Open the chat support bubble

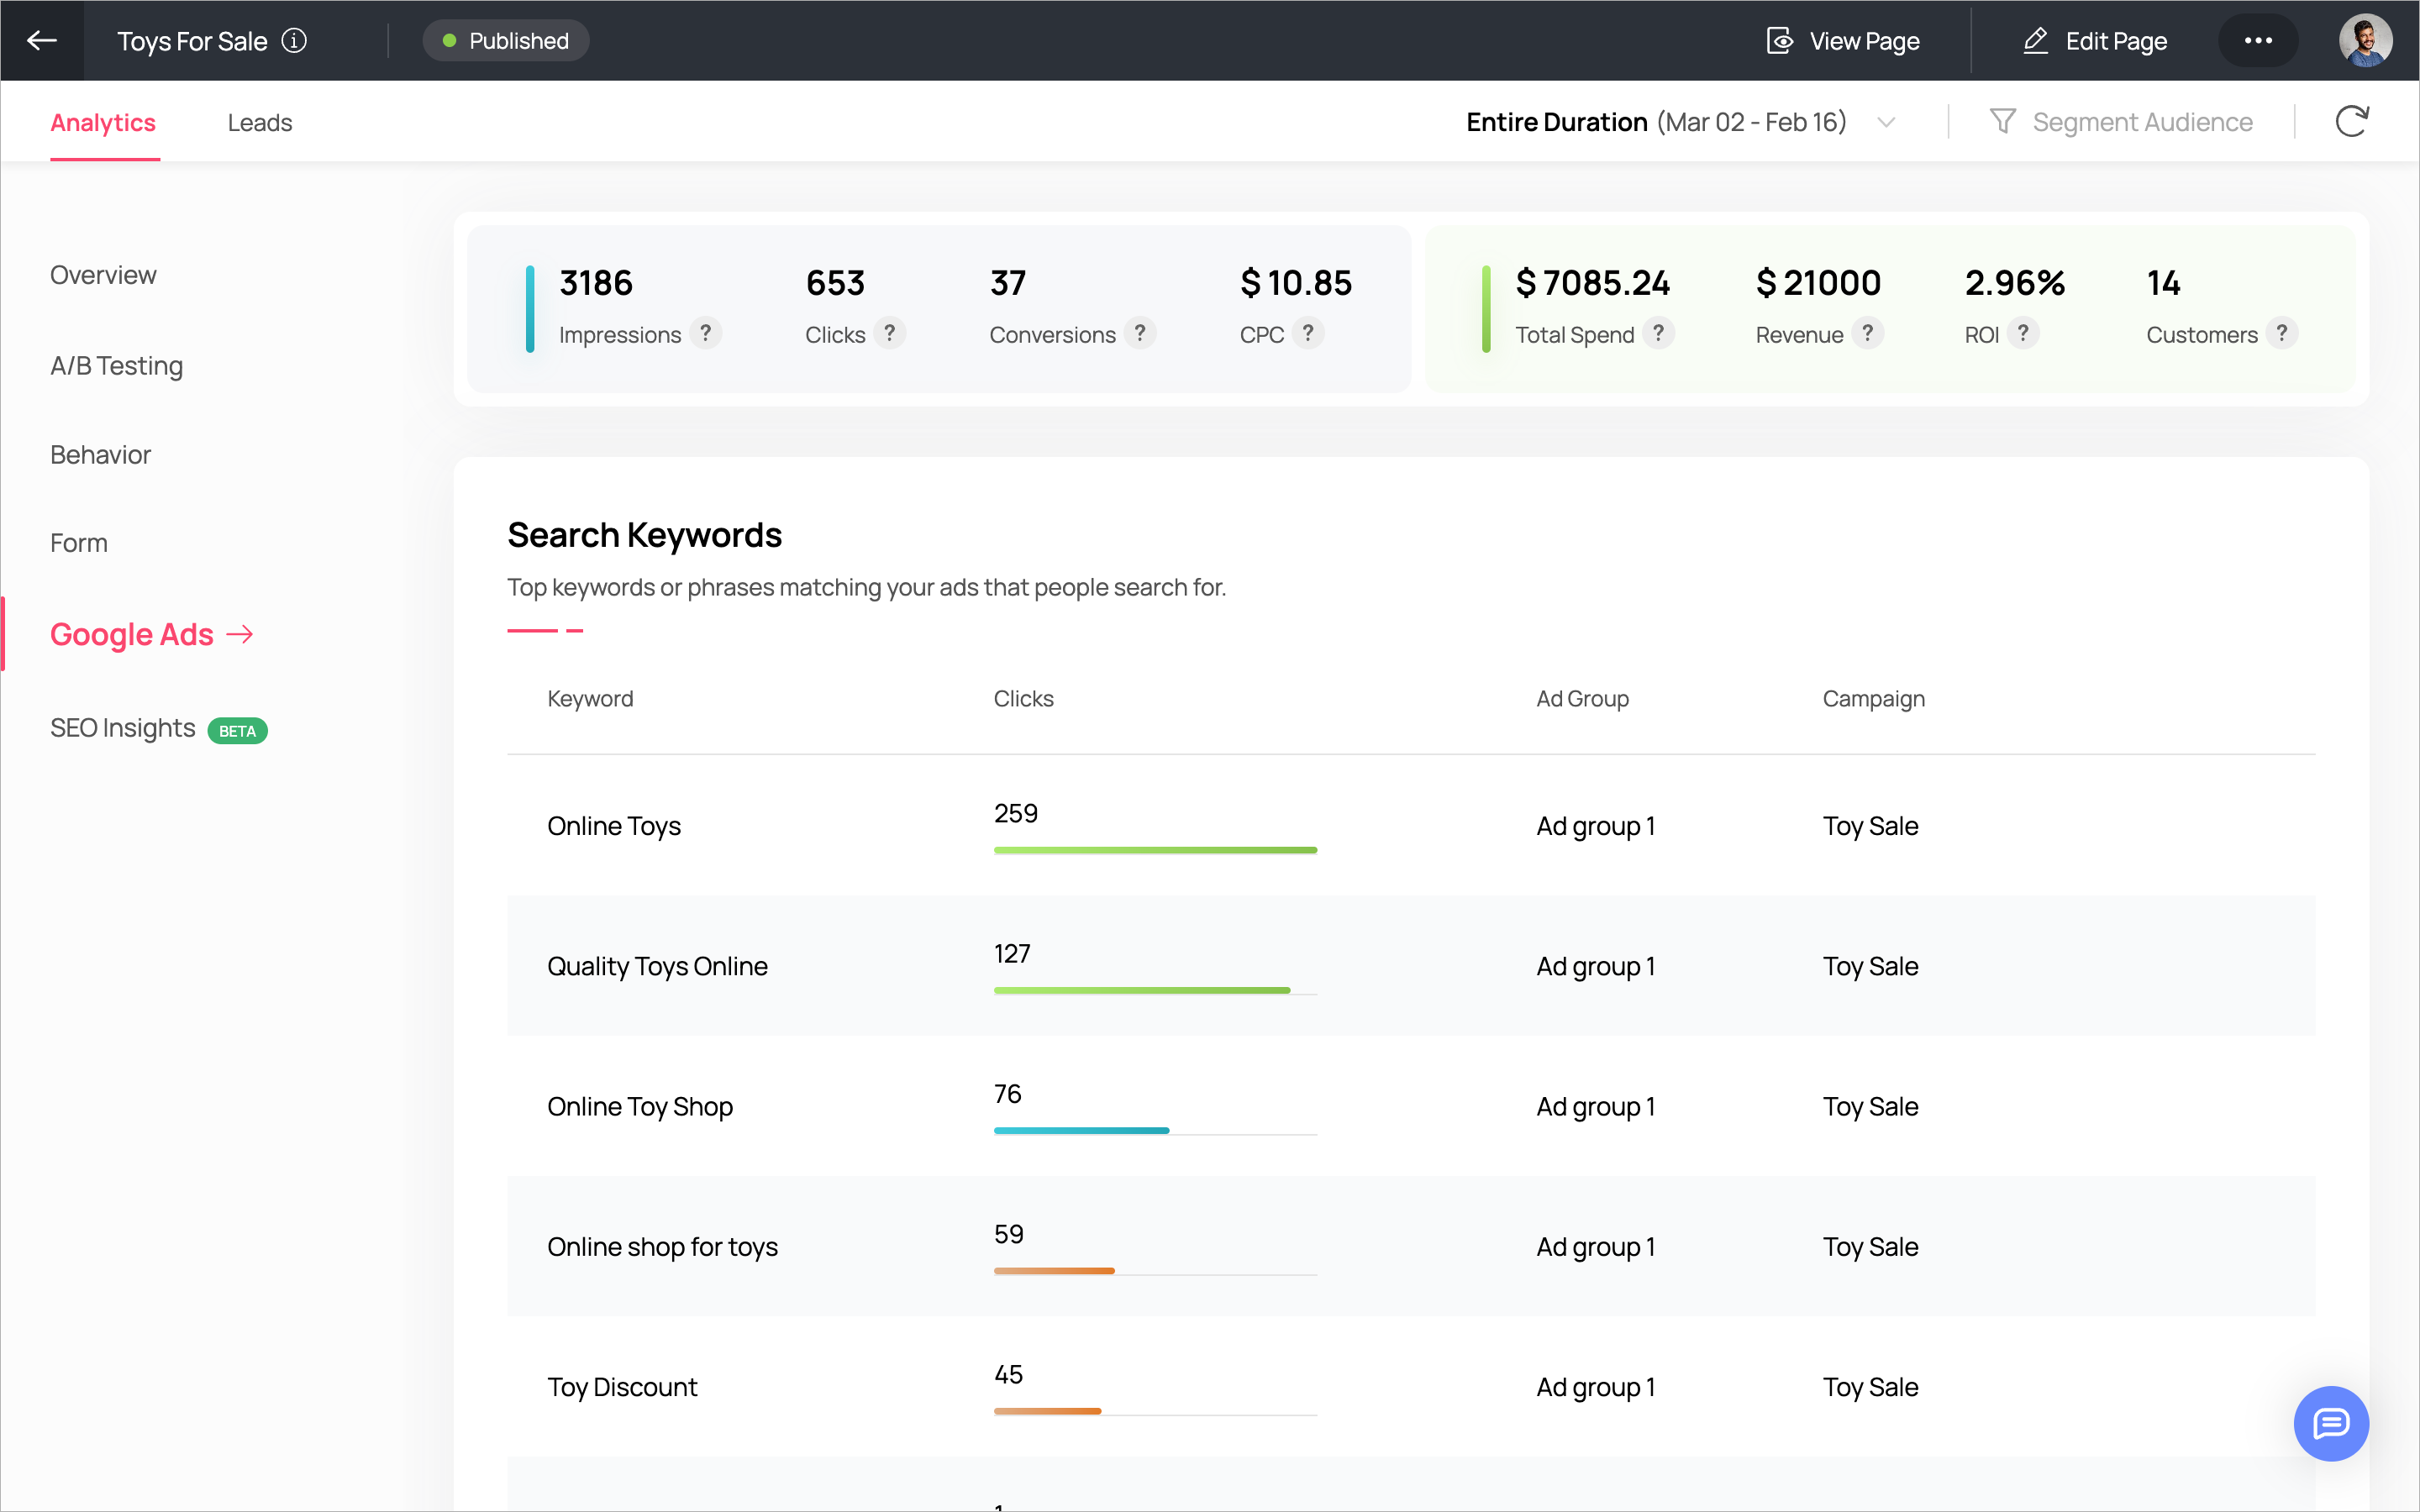[x=2330, y=1422]
